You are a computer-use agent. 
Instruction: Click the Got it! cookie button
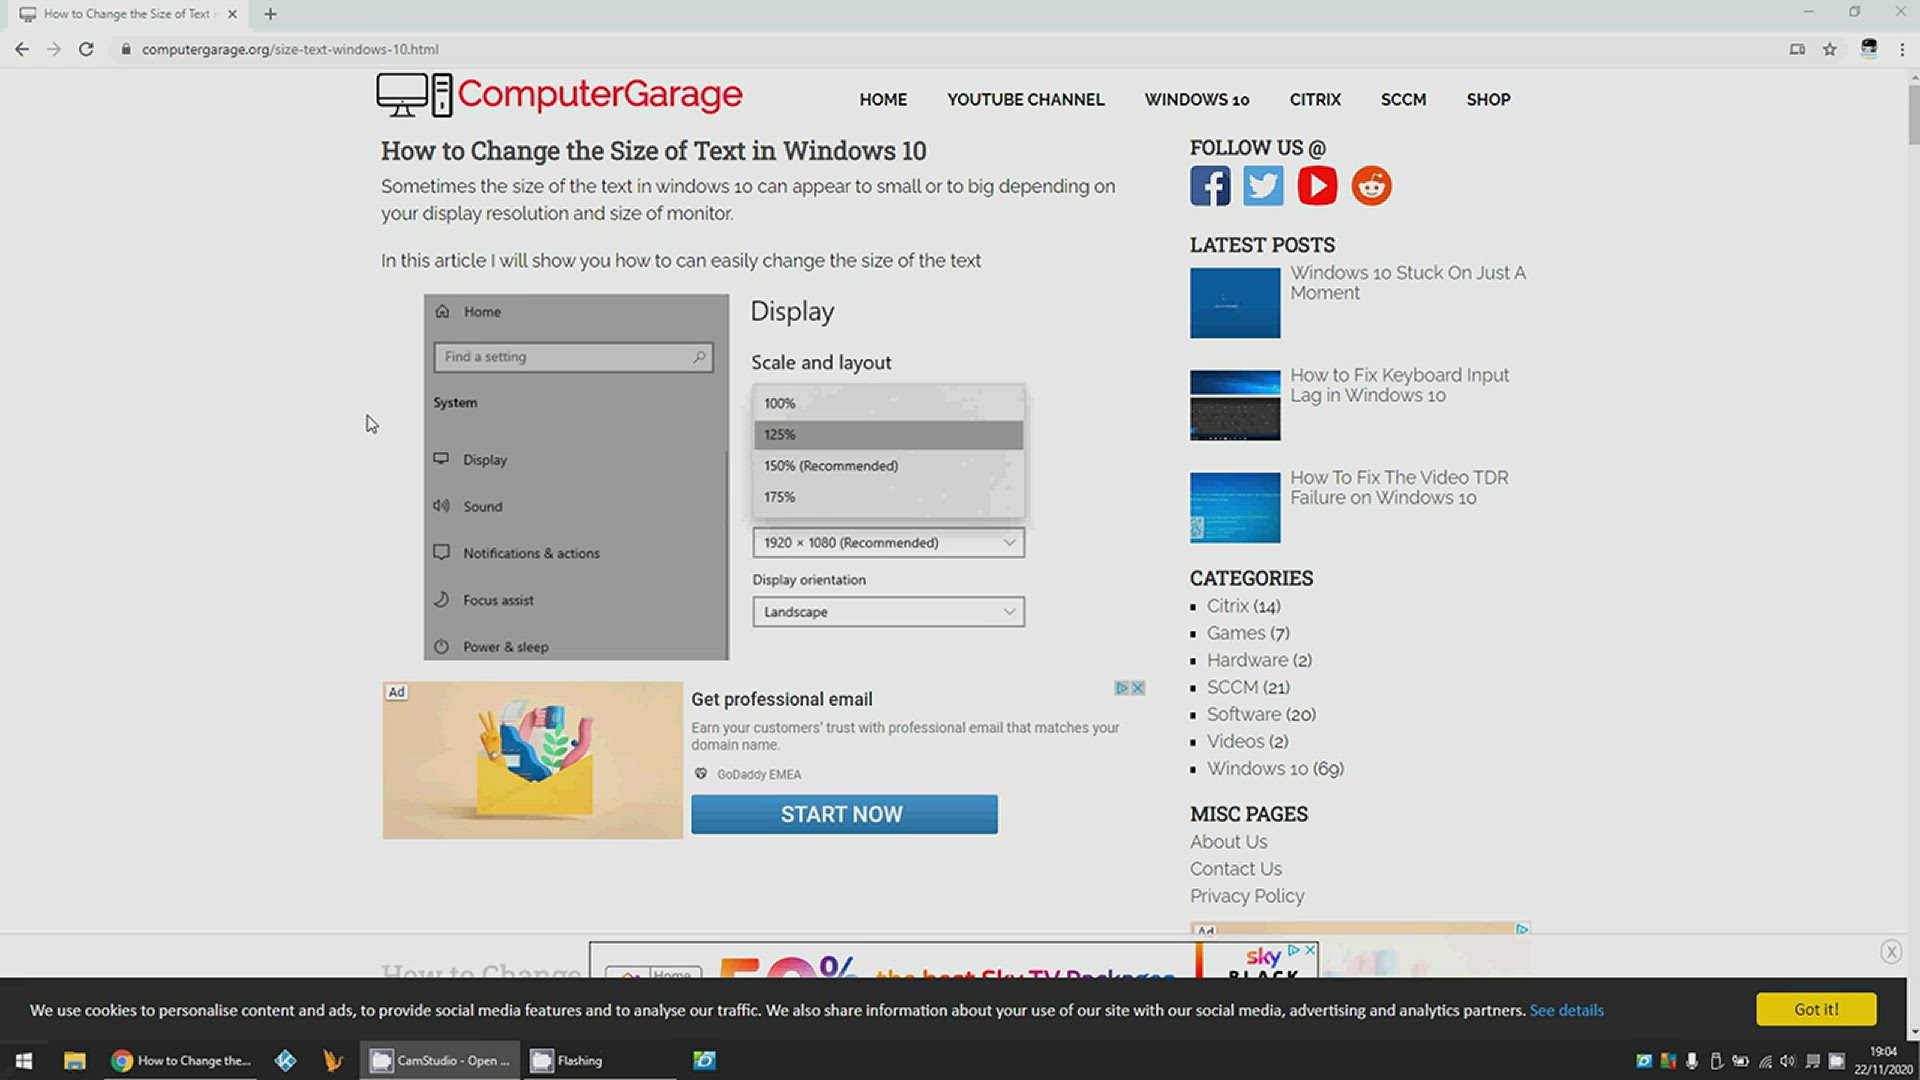[1816, 1009]
